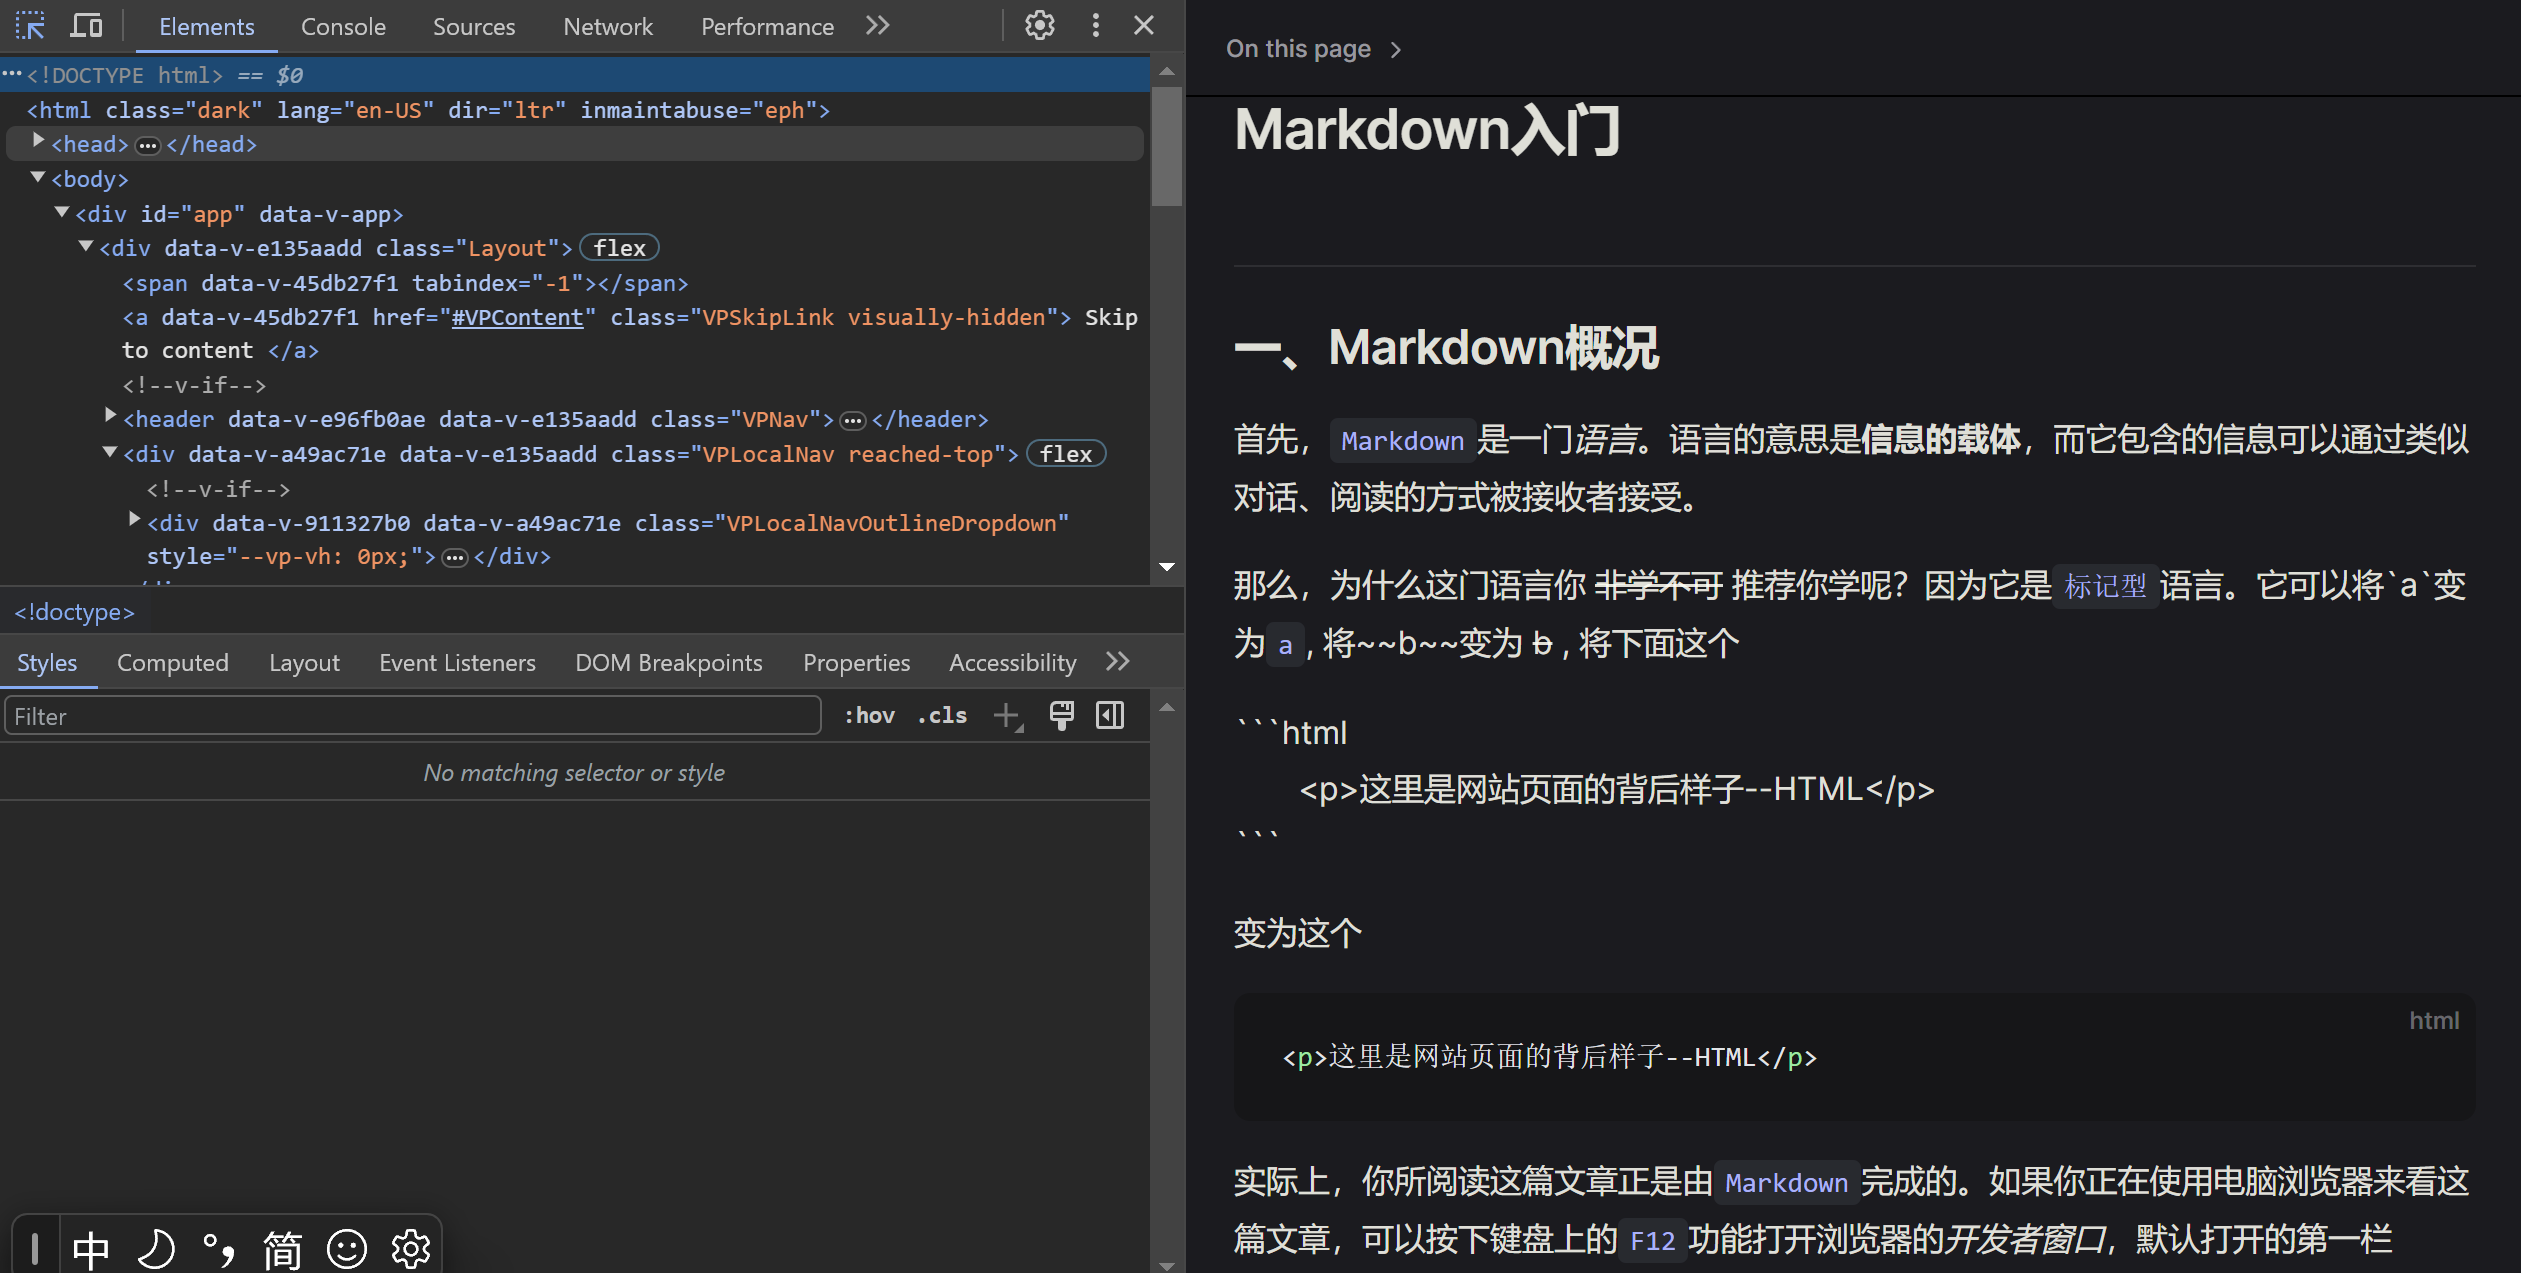
Task: Open IME settings gear
Action: (x=410, y=1249)
